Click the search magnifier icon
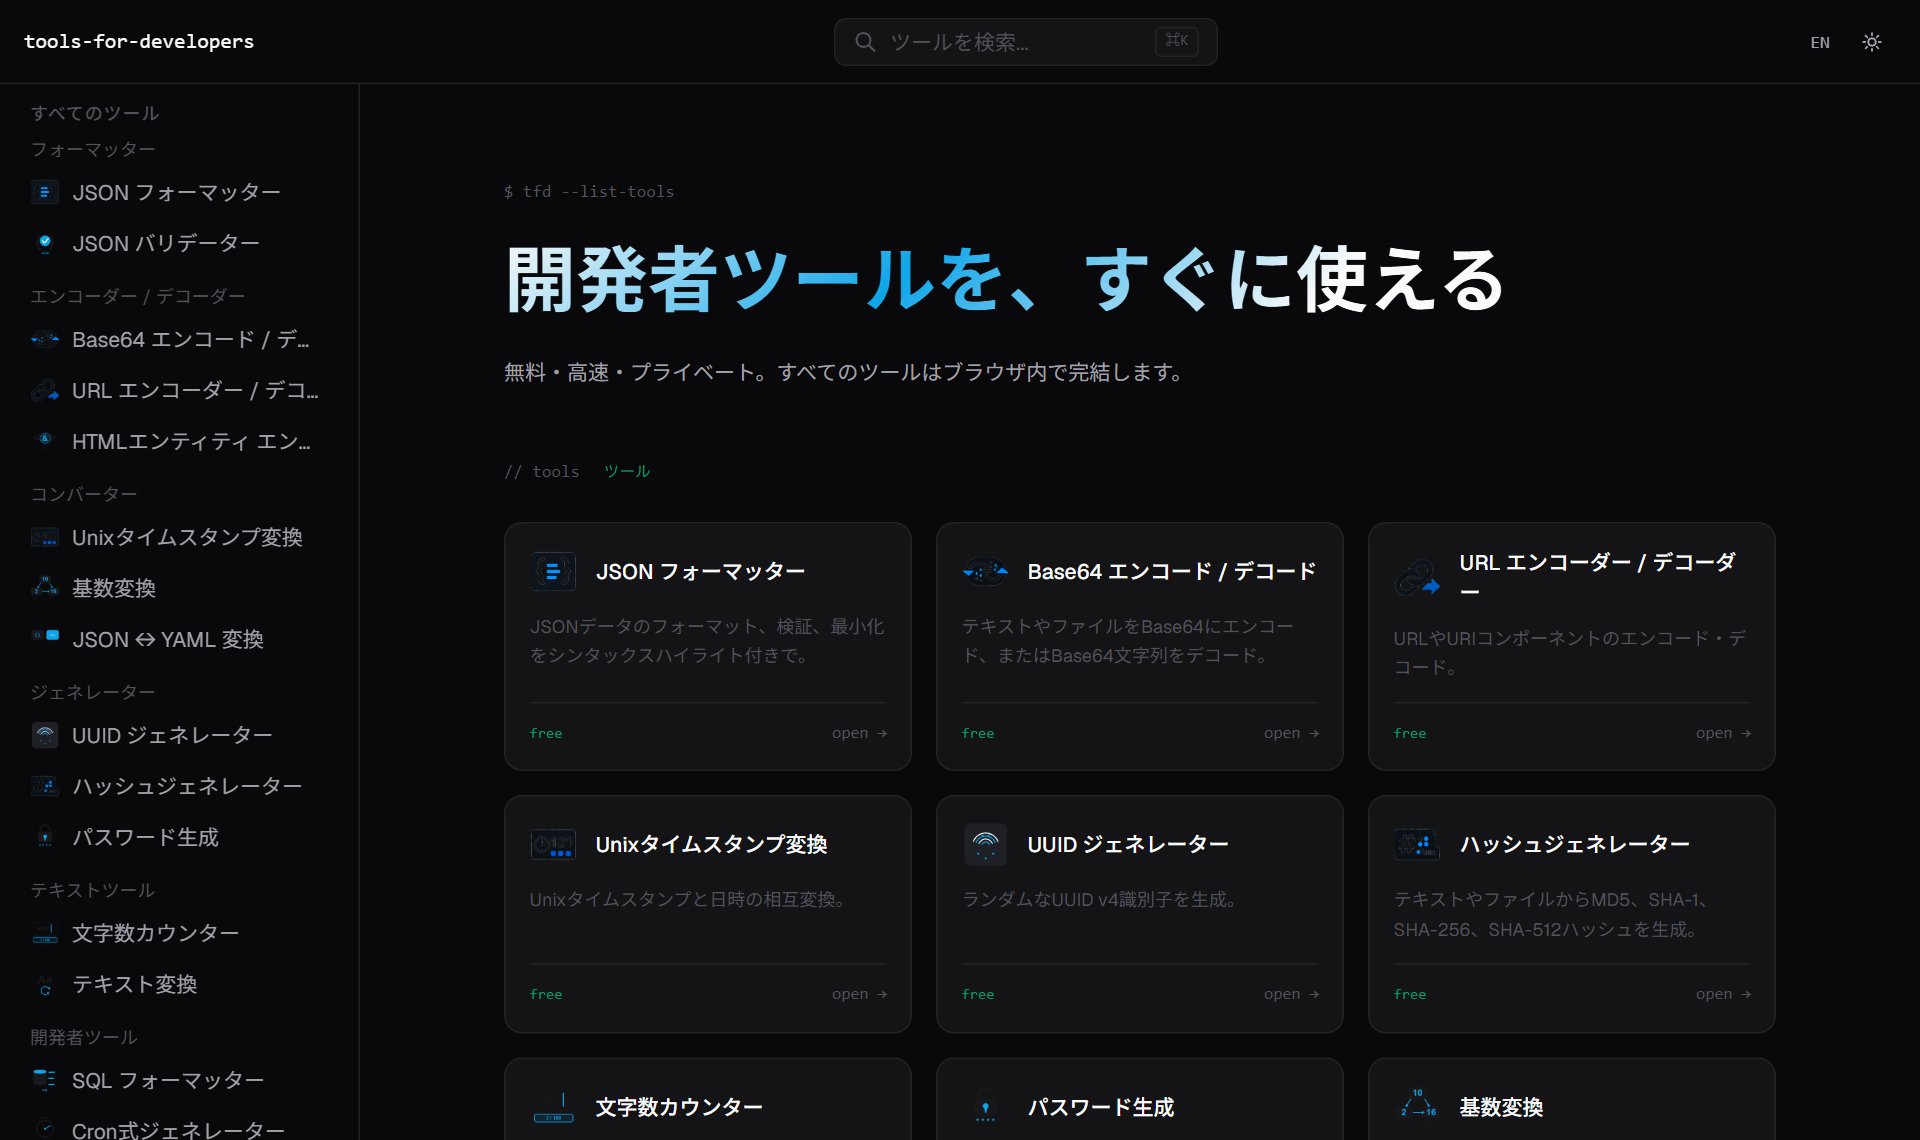Viewport: 1920px width, 1140px height. click(865, 42)
